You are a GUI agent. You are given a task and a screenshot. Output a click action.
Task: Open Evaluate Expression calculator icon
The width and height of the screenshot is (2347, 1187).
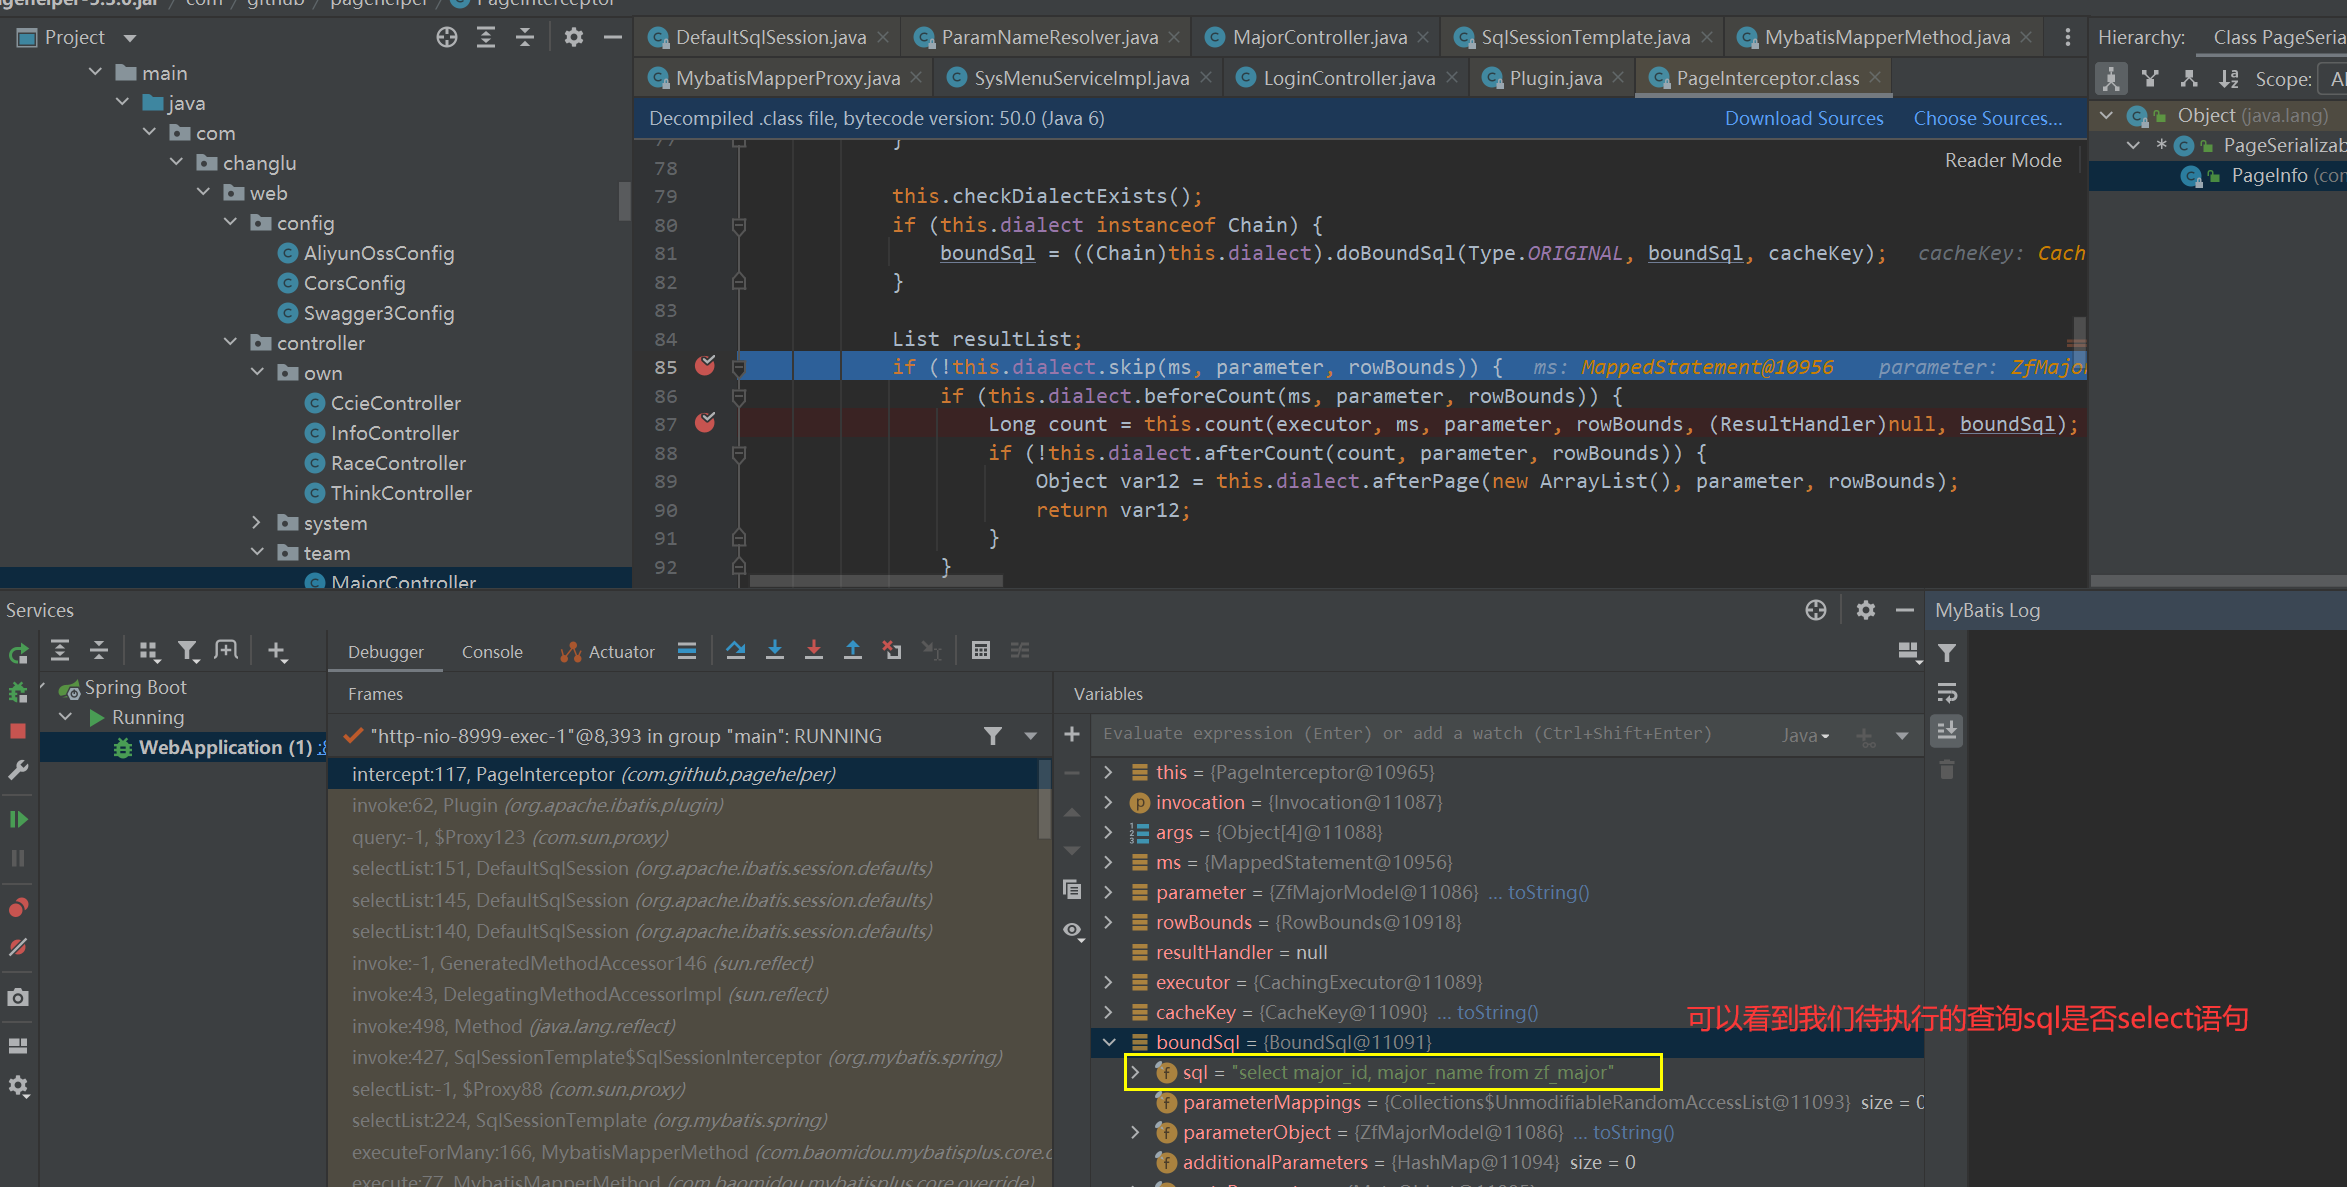click(981, 651)
